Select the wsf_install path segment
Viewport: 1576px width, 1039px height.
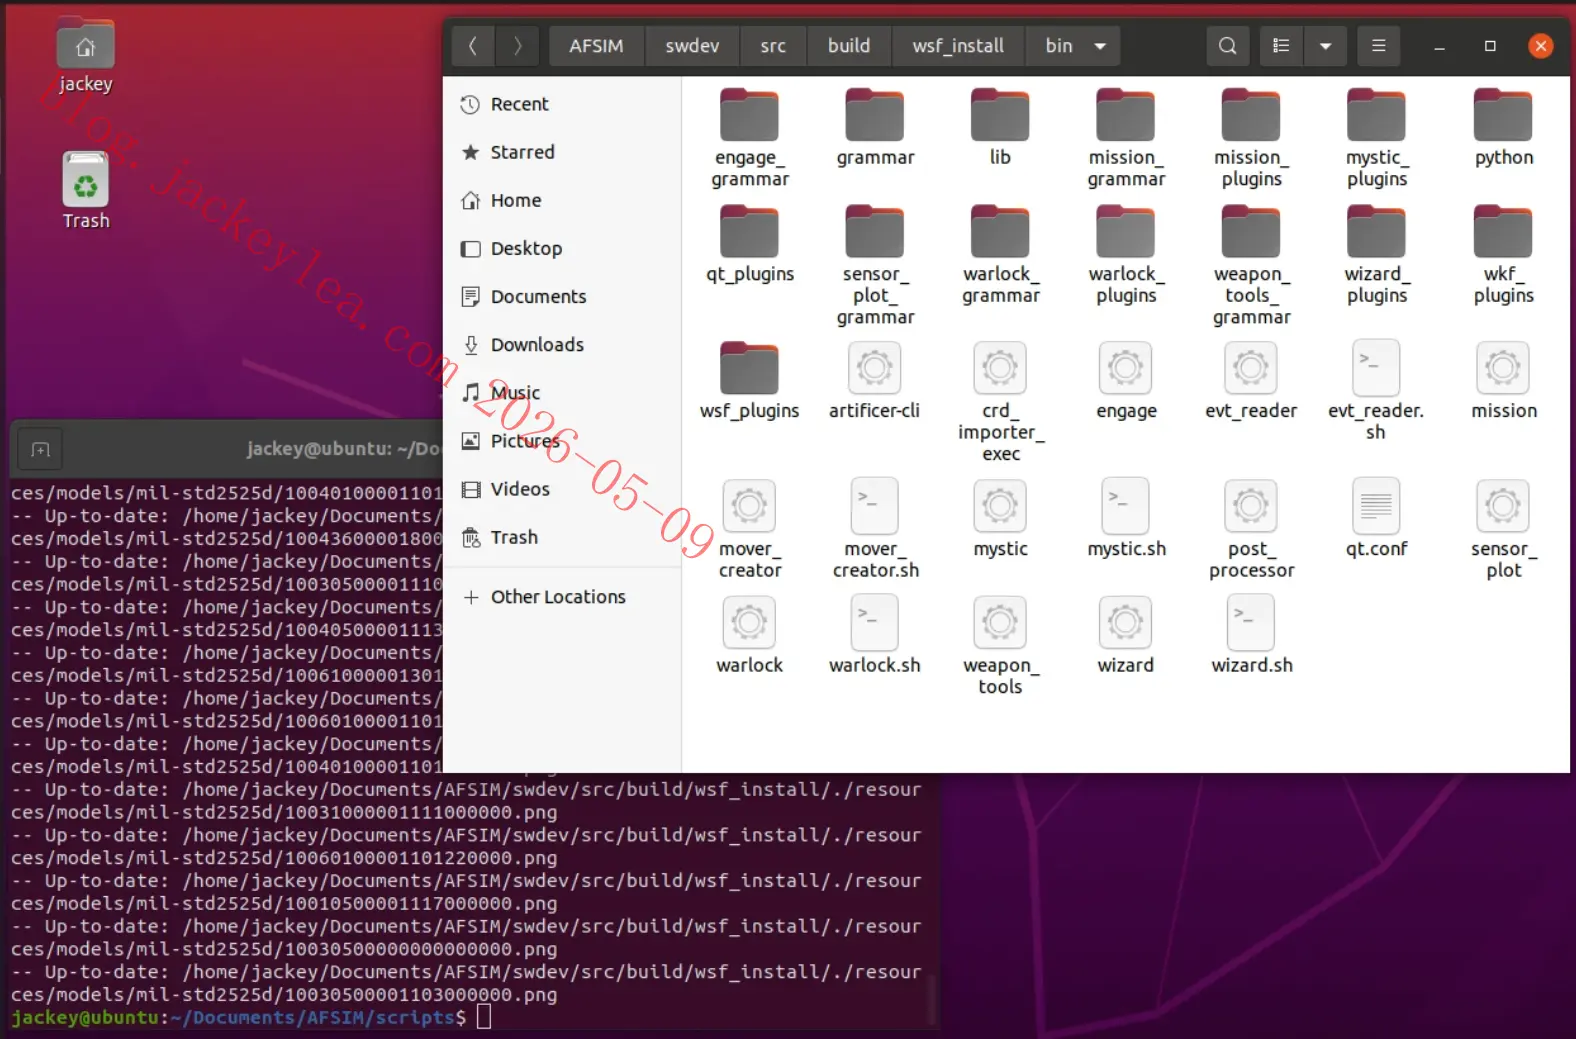(x=958, y=46)
